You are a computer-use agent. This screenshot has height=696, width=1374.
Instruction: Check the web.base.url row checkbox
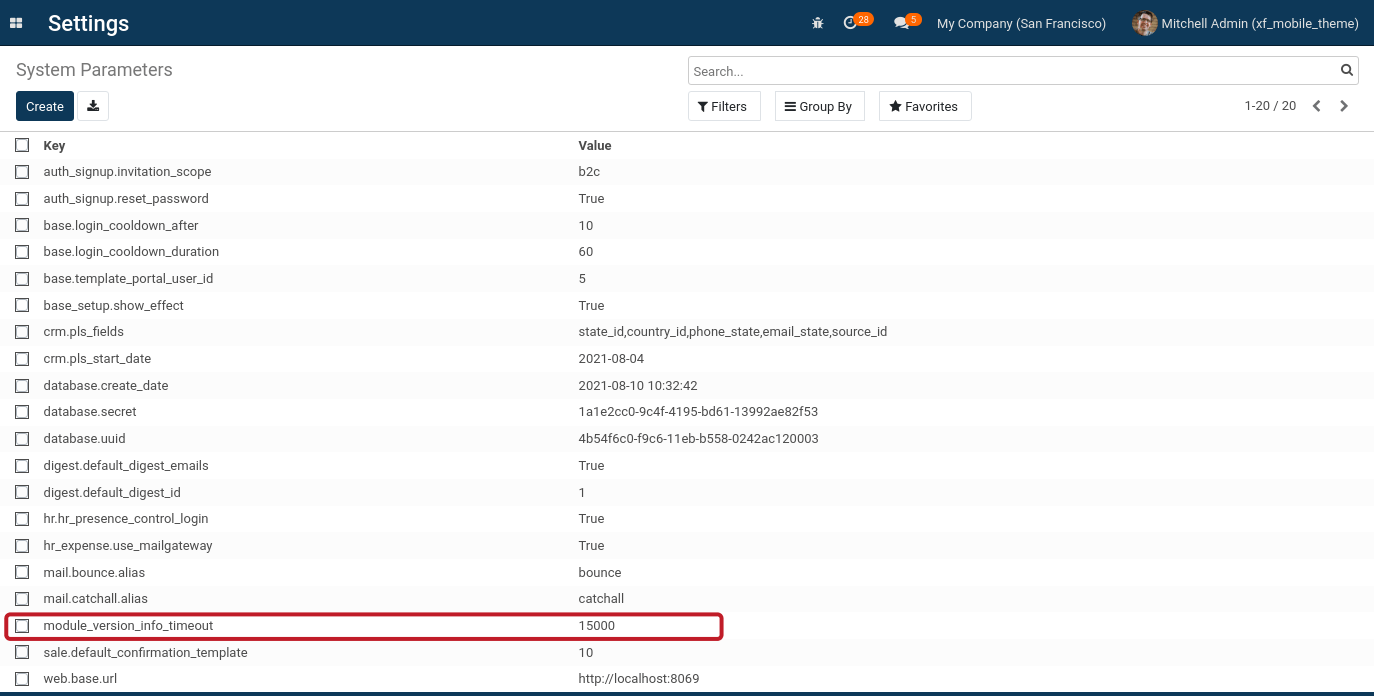point(22,678)
